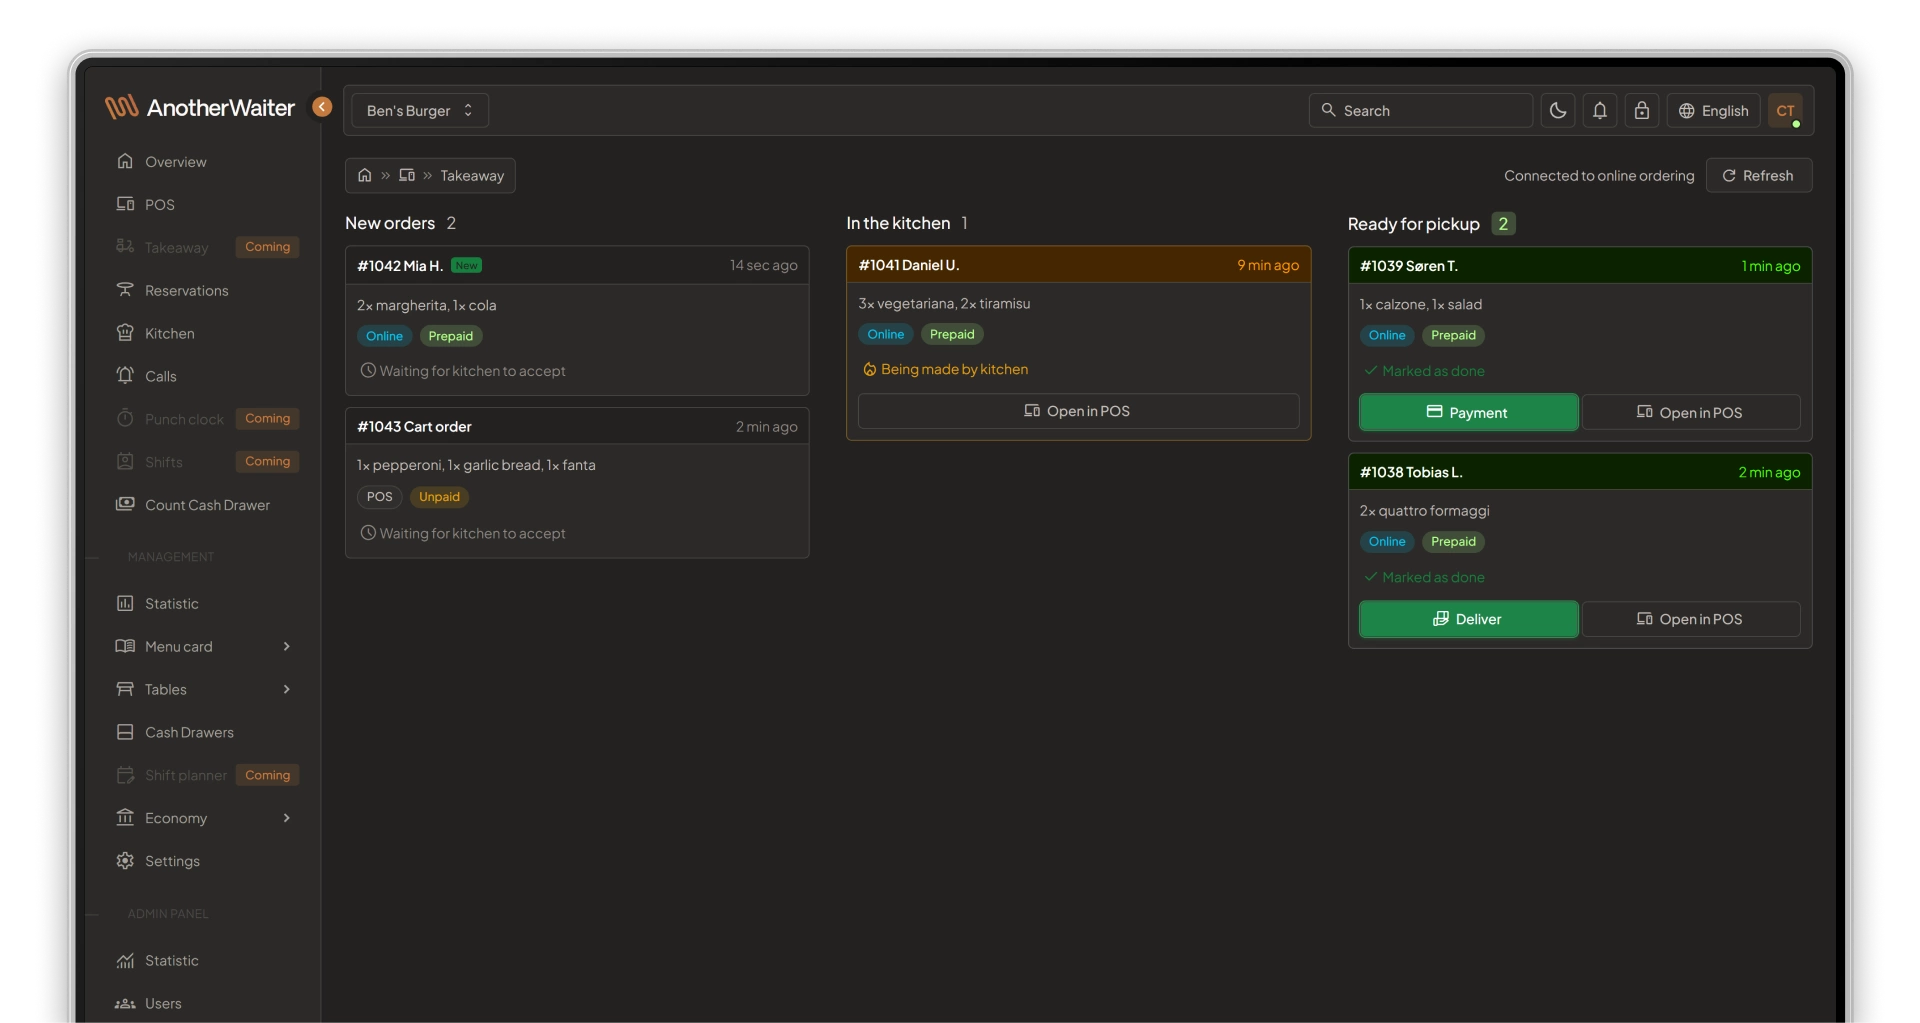
Task: Click the Reservations icon in sidebar
Action: click(x=125, y=290)
